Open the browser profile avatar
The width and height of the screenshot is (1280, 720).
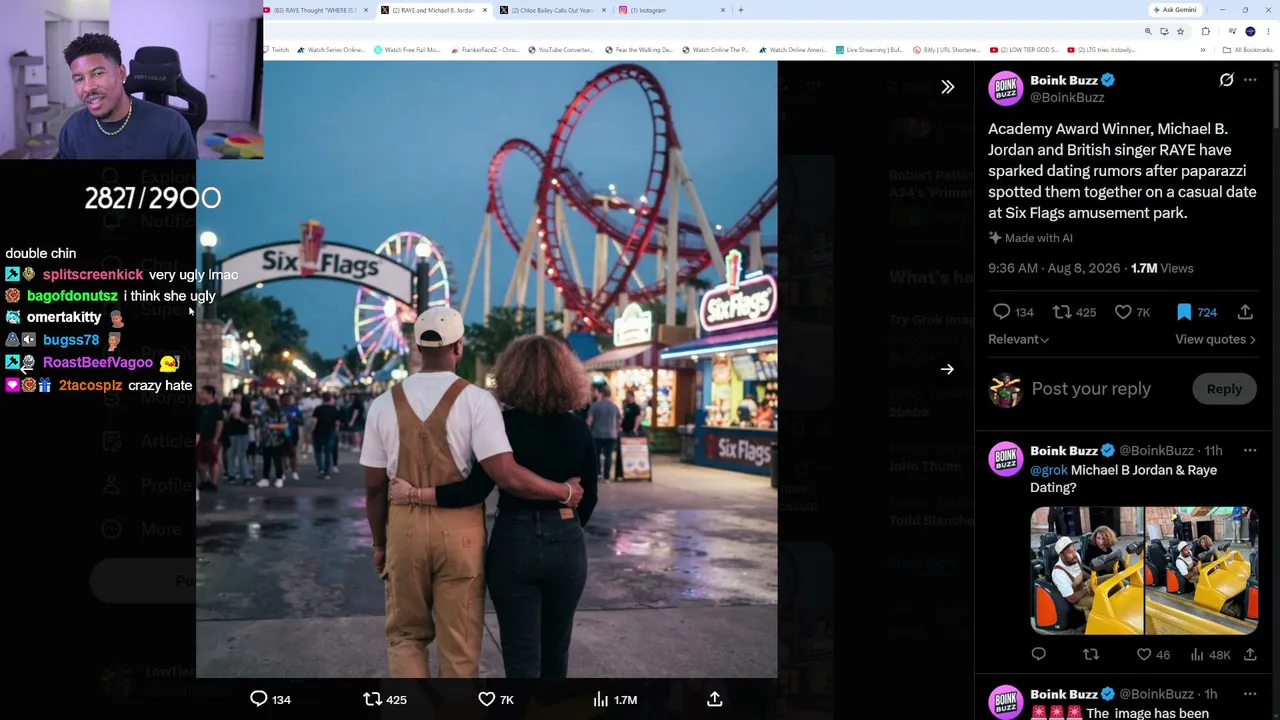pos(1250,31)
